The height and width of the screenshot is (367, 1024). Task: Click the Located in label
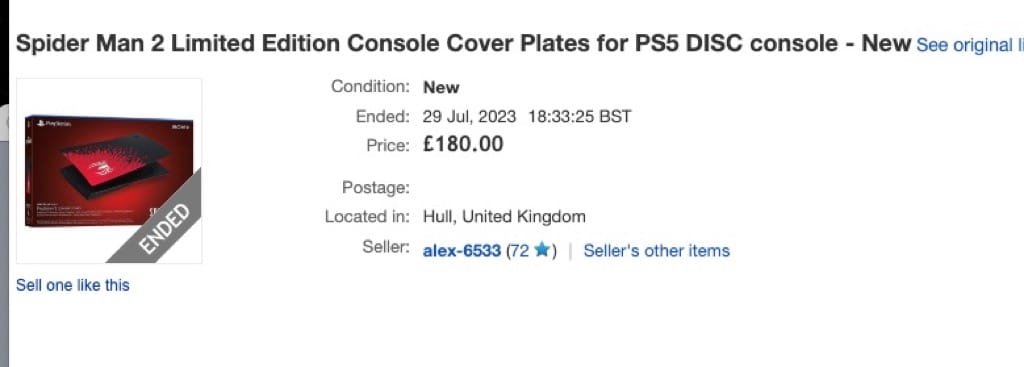(367, 216)
